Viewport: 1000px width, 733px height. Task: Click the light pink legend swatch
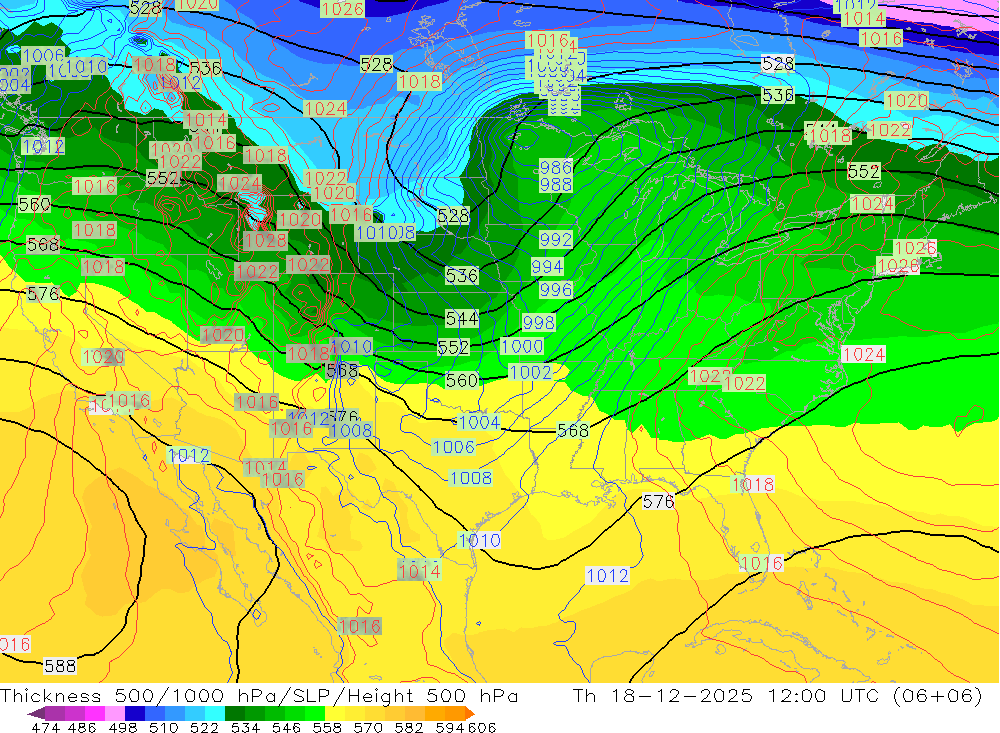[113, 713]
